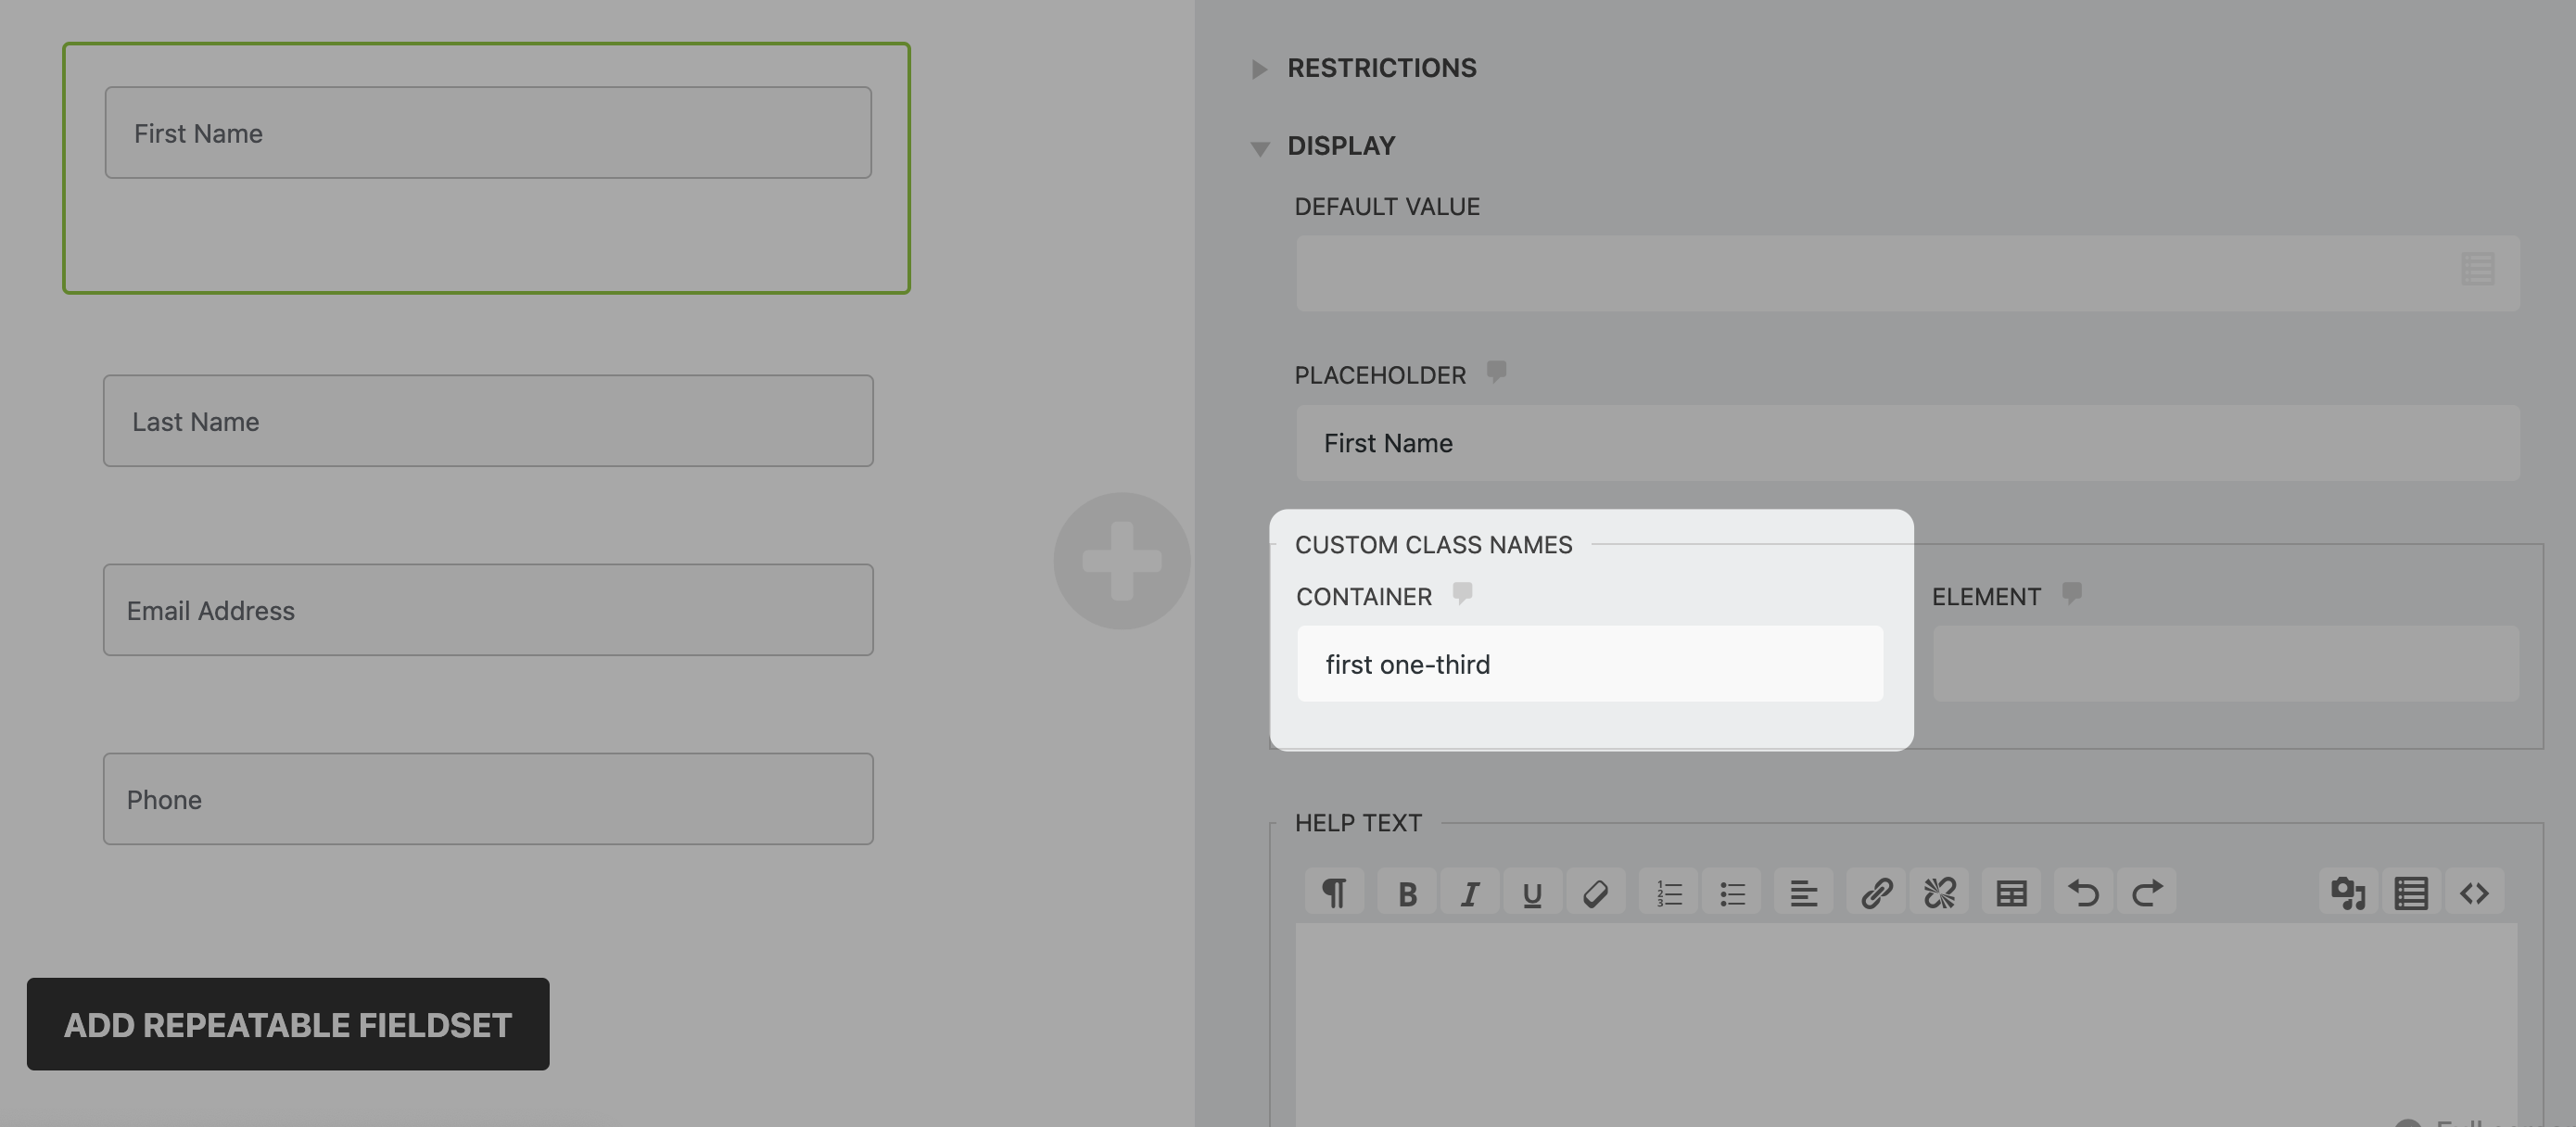This screenshot has height=1127, width=2576.
Task: Undo last Help Text edit
Action: click(x=2083, y=892)
